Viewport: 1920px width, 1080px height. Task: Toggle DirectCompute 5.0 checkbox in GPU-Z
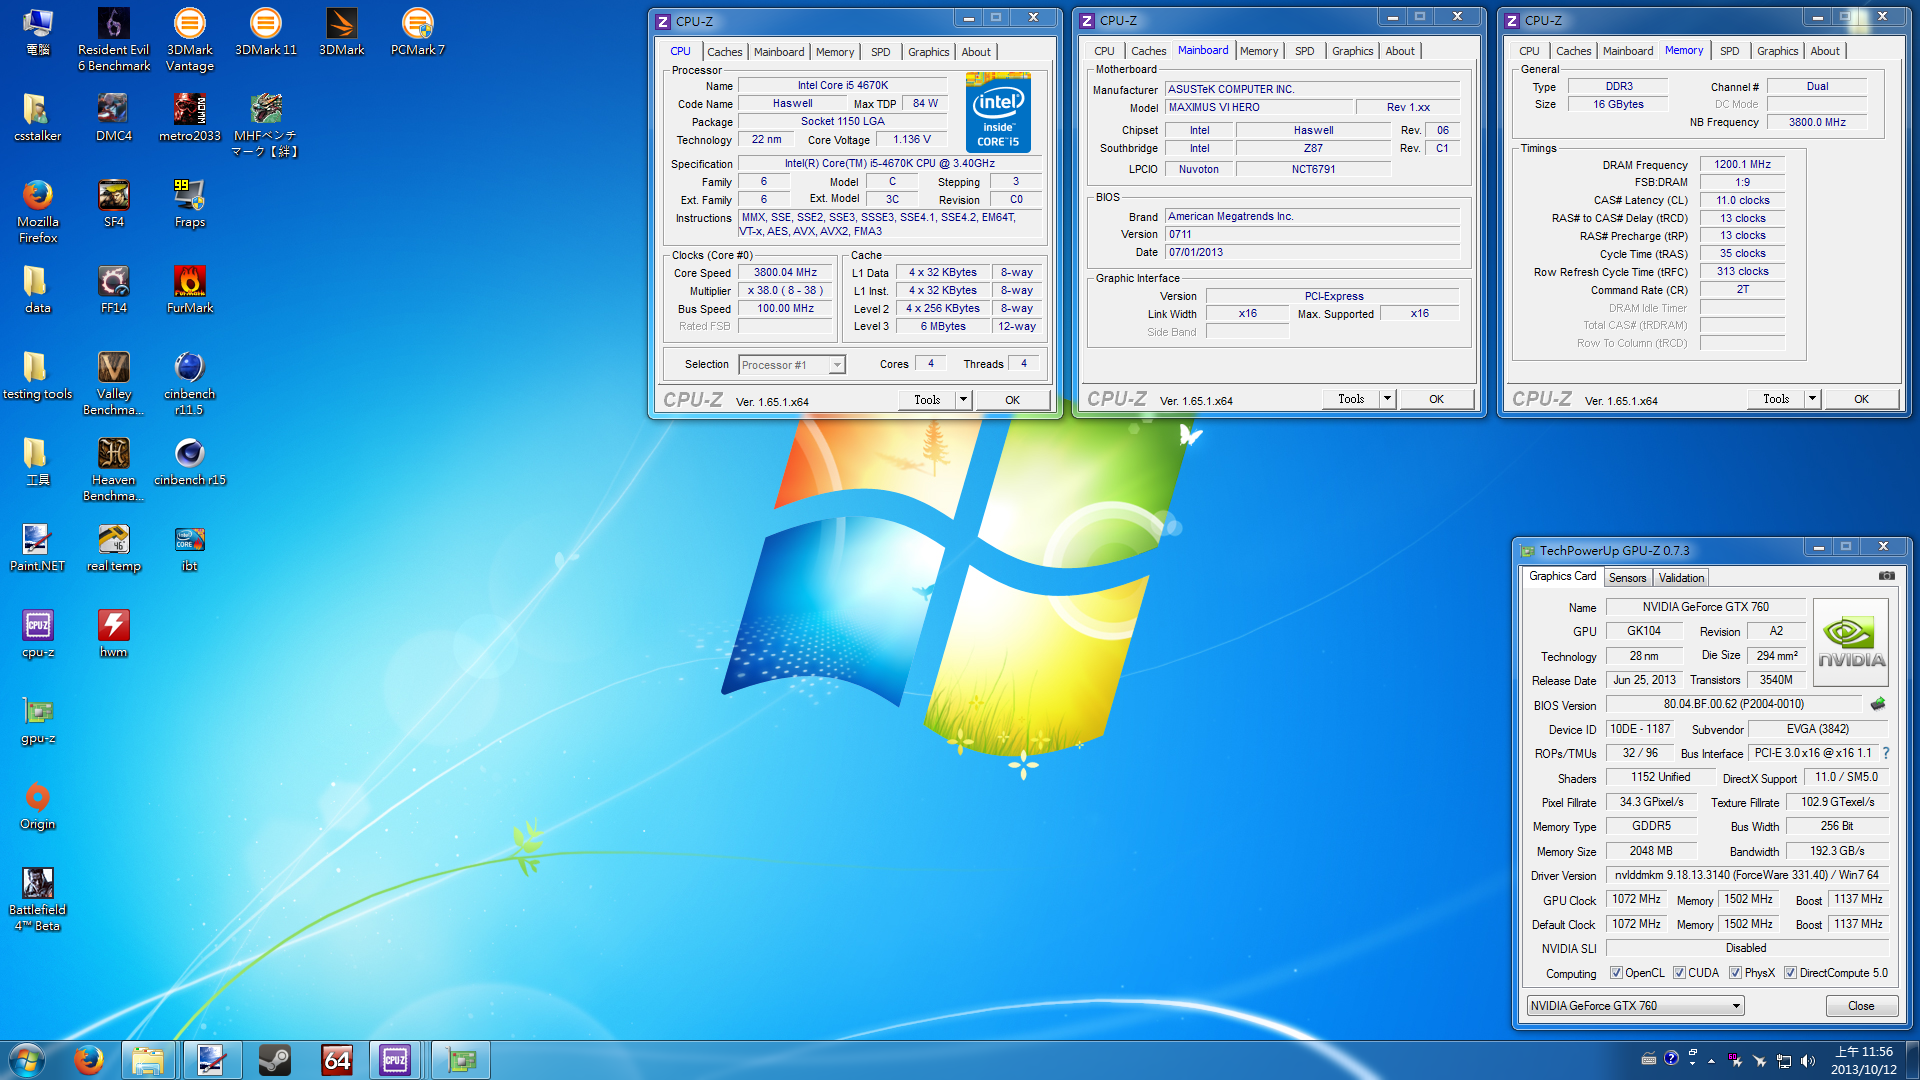pos(1790,973)
